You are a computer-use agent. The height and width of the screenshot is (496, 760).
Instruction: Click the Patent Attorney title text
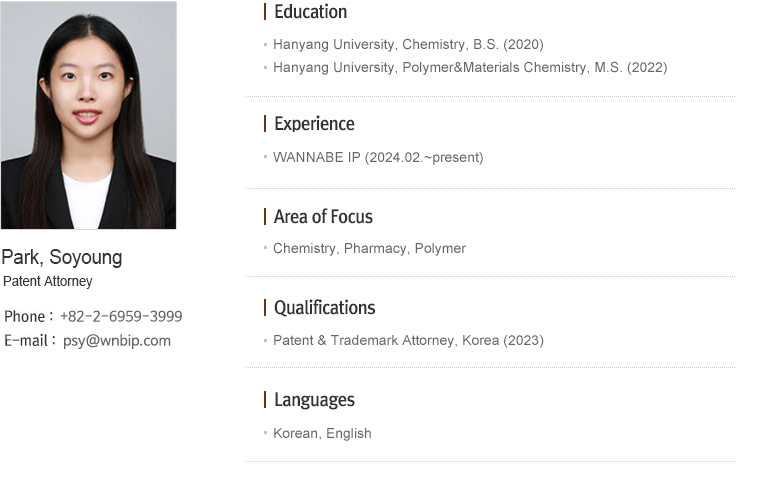[x=48, y=281]
